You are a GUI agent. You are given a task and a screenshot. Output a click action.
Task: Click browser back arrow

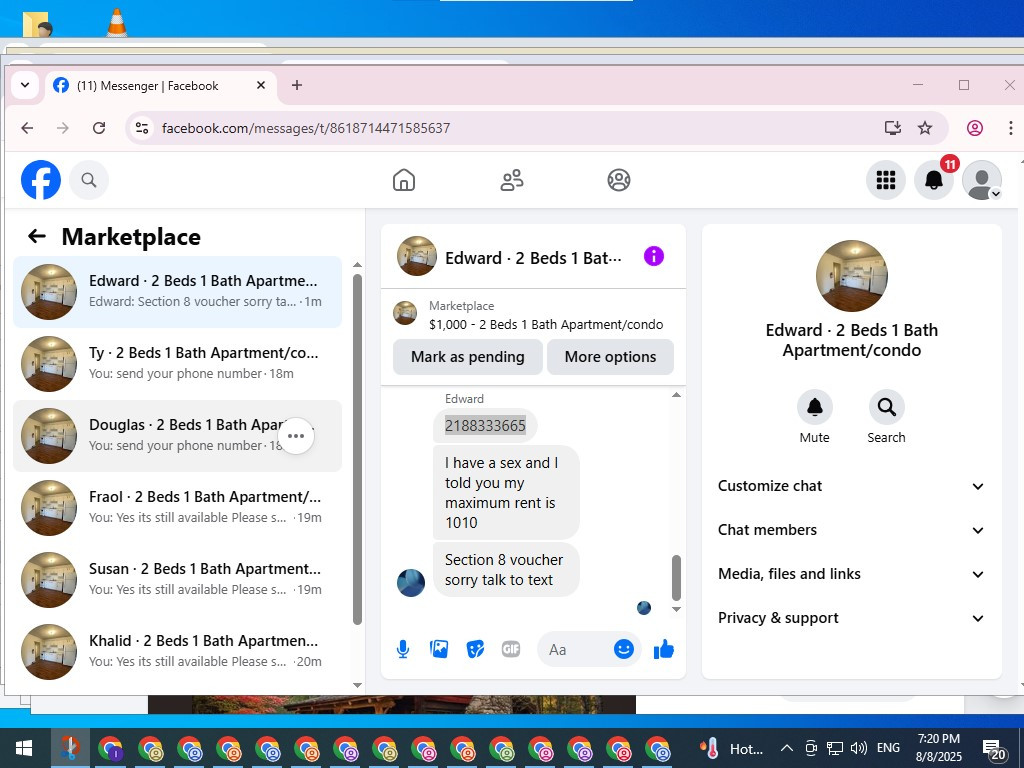27,128
